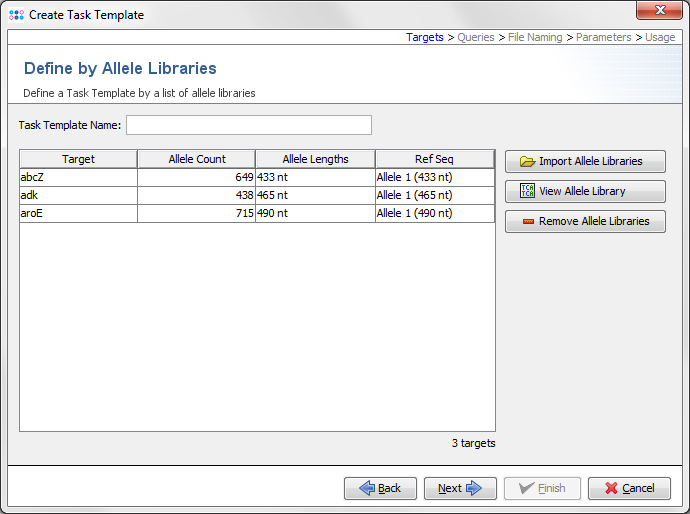Type in the Task Template Name field
Viewport: 690px width, 514px height.
[248, 125]
